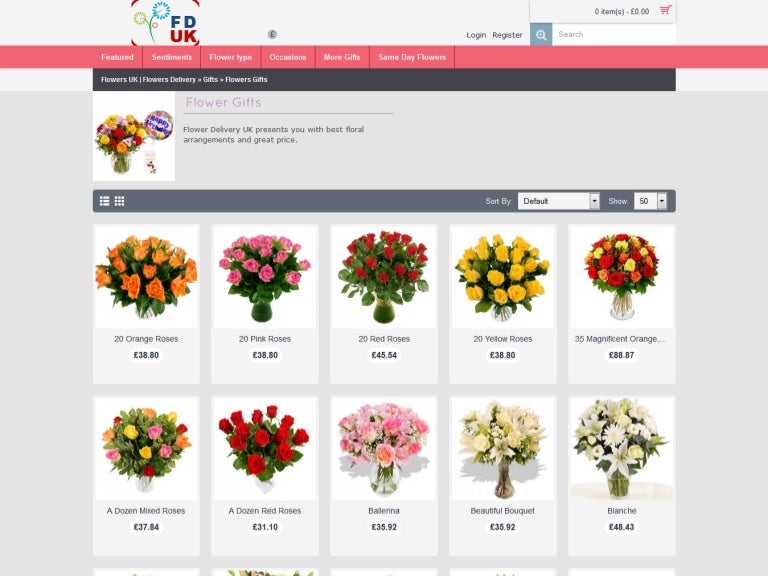
Task: Click the Login link
Action: (476, 35)
